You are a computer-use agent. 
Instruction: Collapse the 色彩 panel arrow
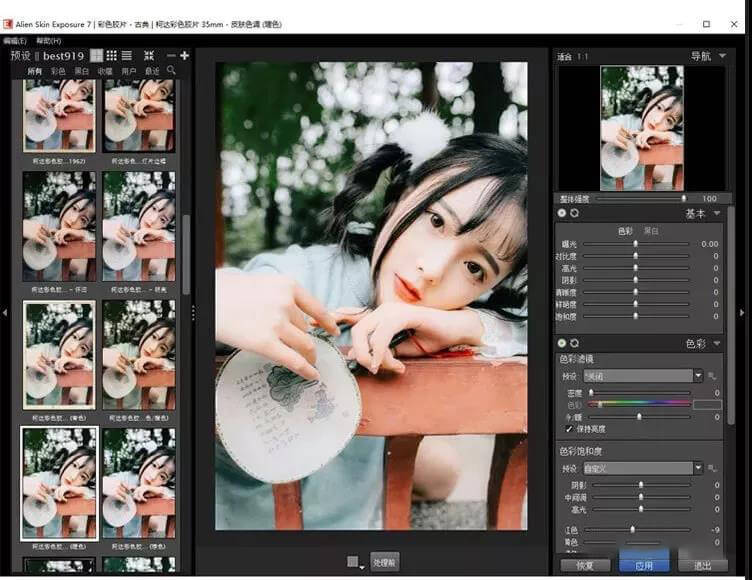pyautogui.click(x=717, y=343)
